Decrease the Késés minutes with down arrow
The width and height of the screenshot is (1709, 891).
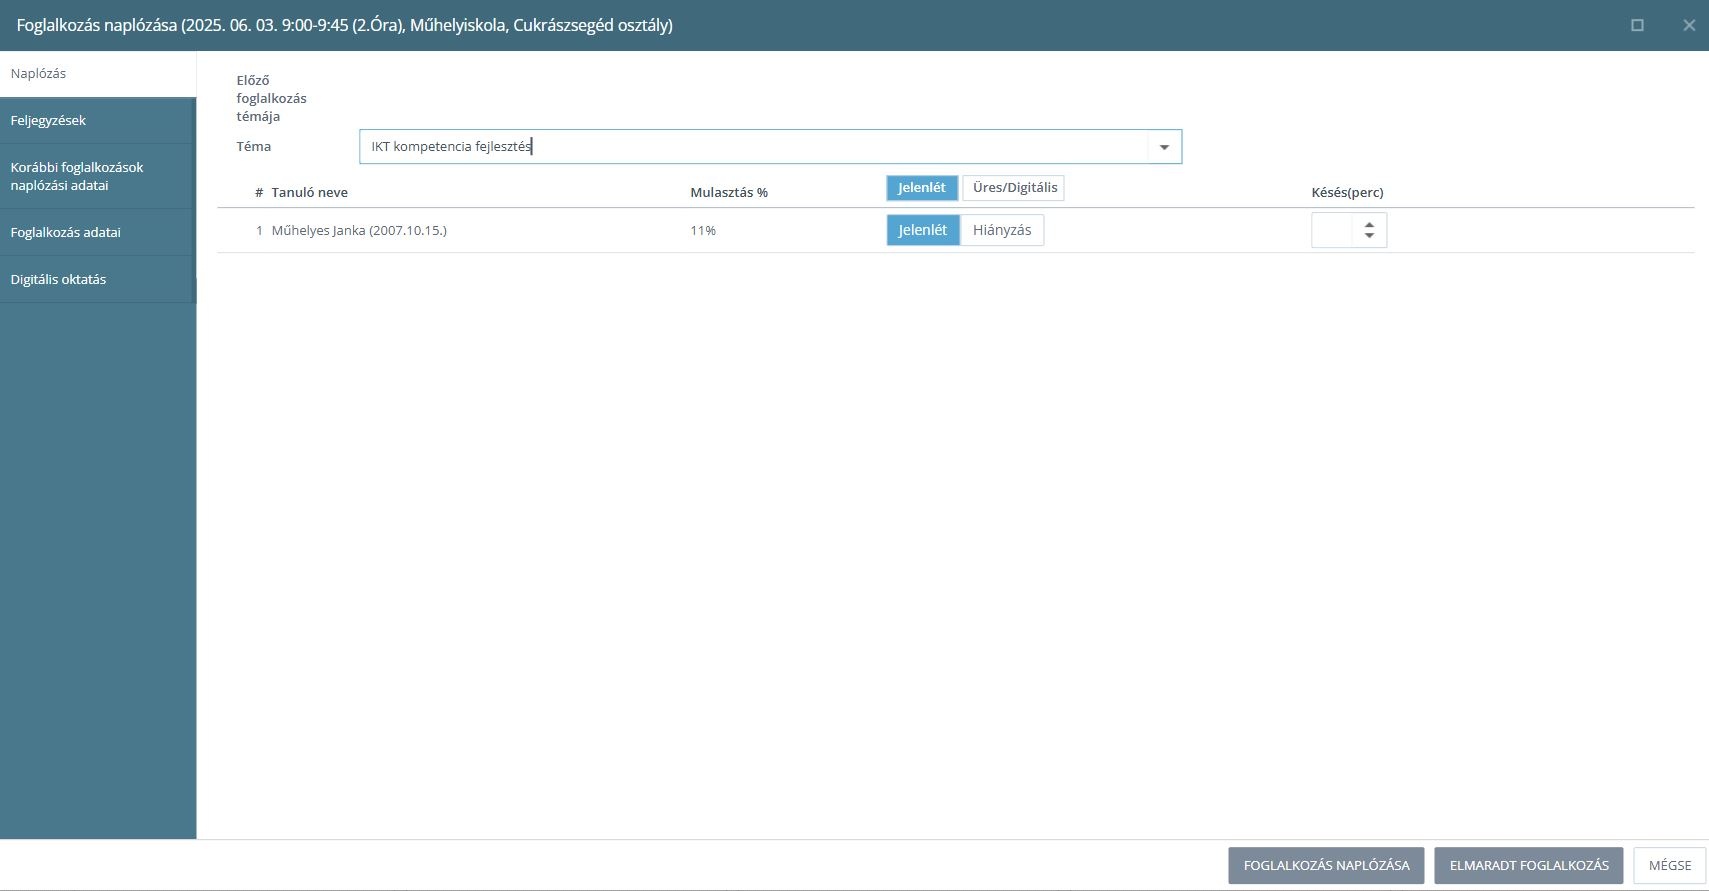1369,236
